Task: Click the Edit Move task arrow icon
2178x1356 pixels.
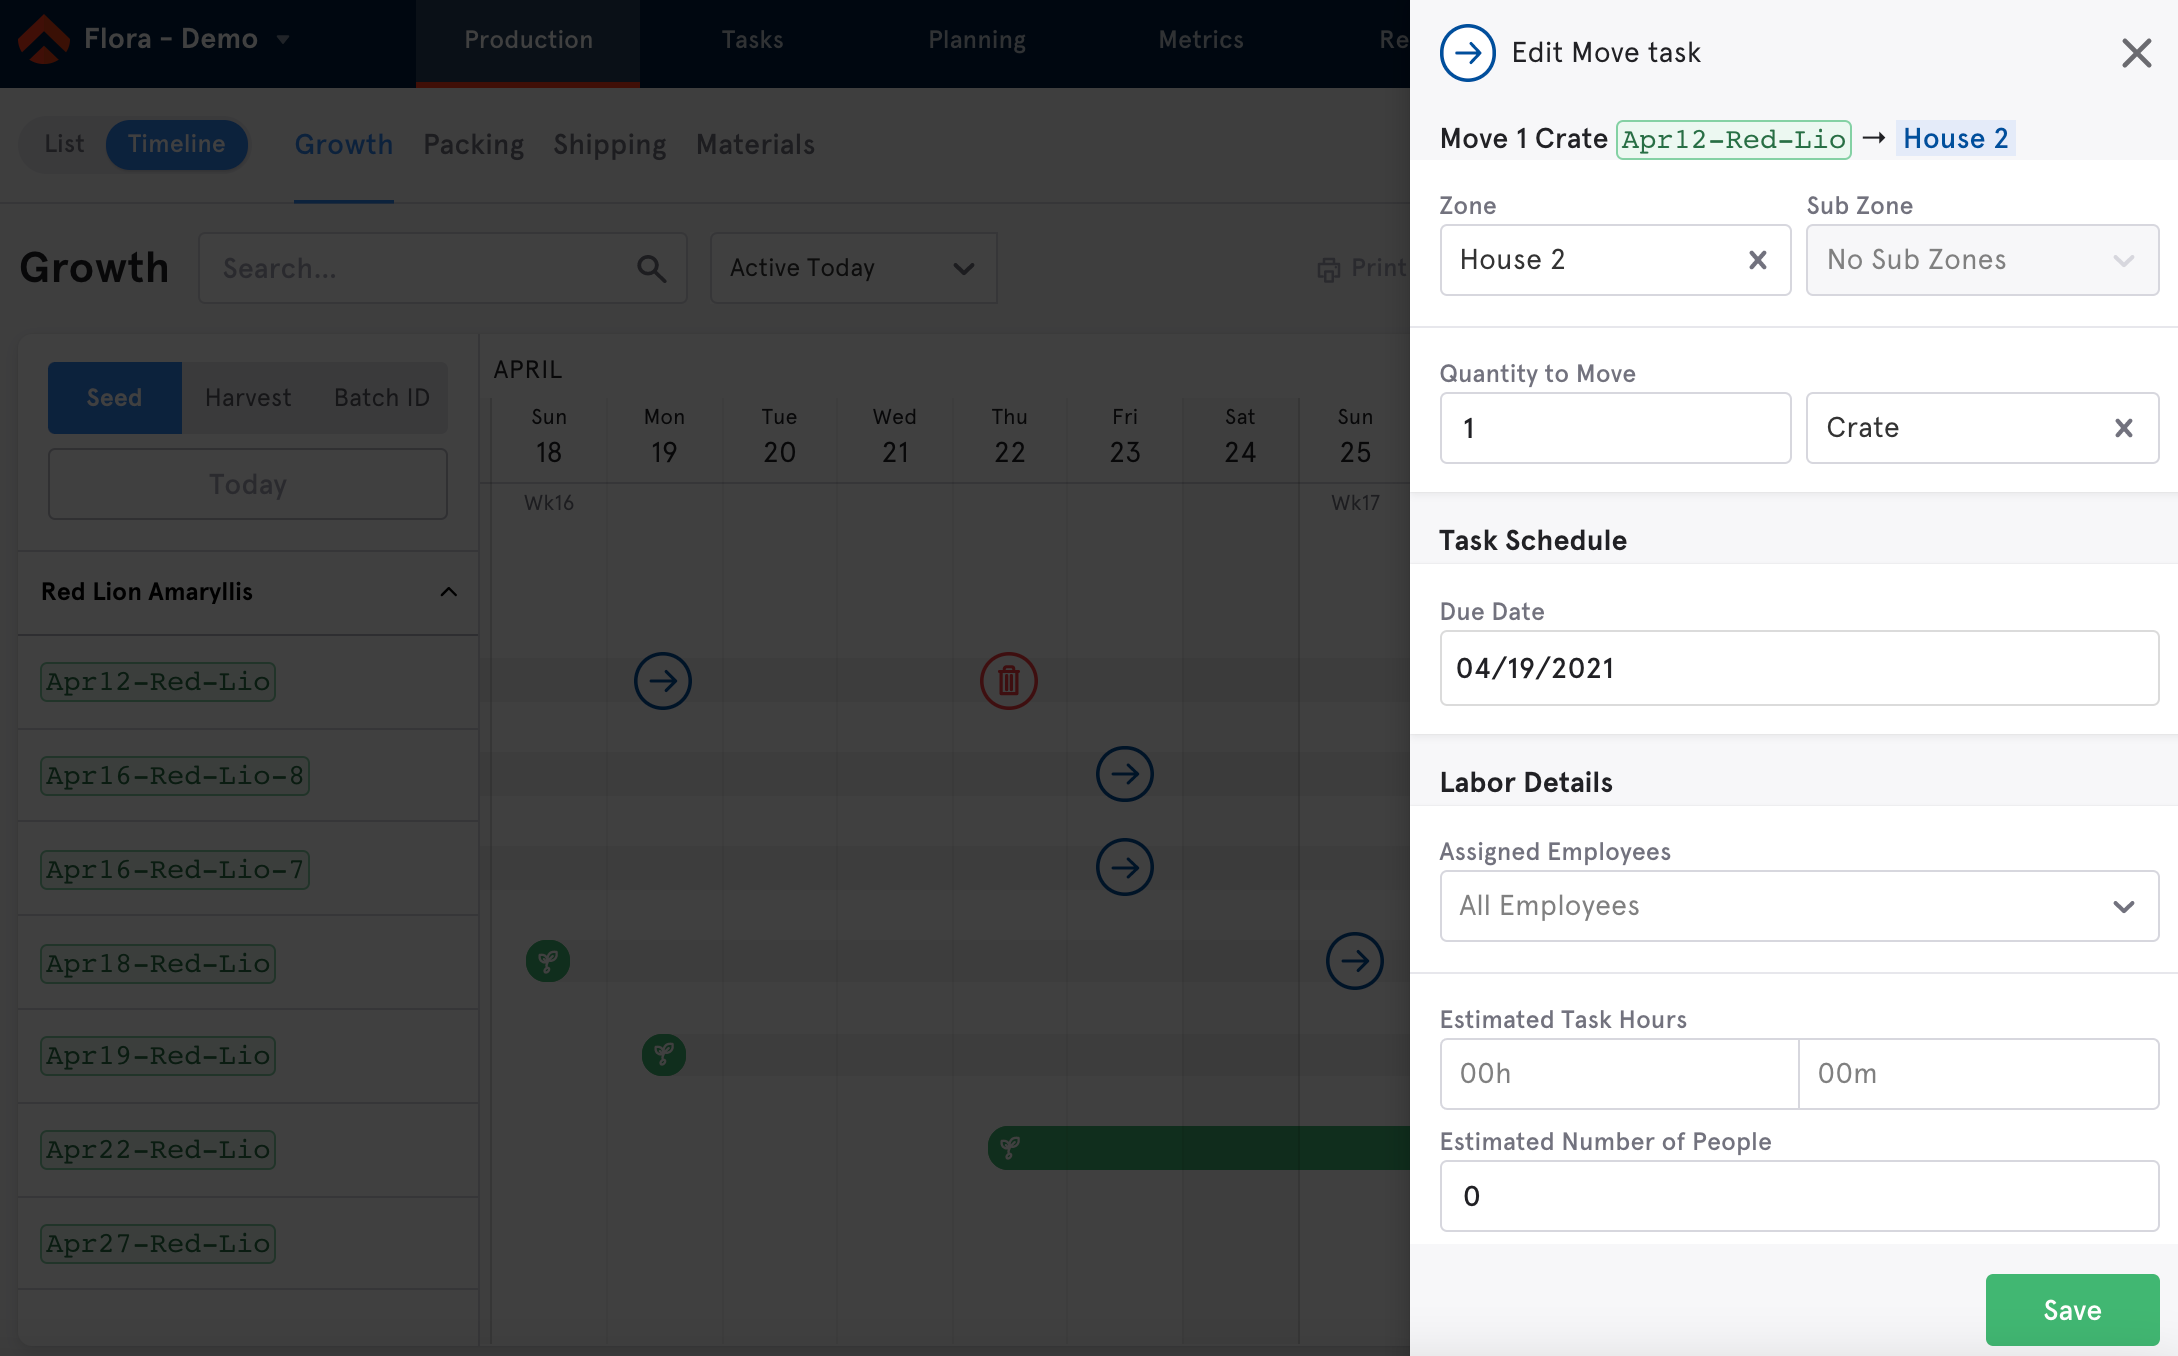Action: 1467,53
